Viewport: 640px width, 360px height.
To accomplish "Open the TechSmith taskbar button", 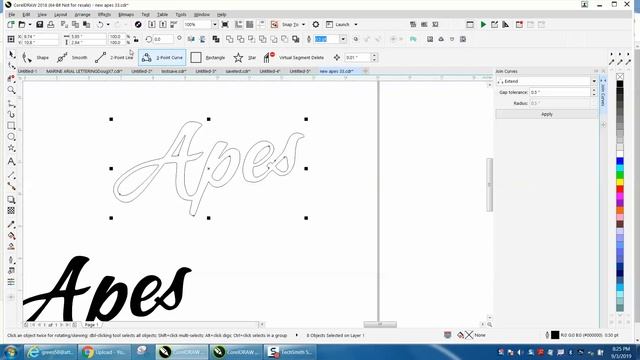I will tap(290, 352).
